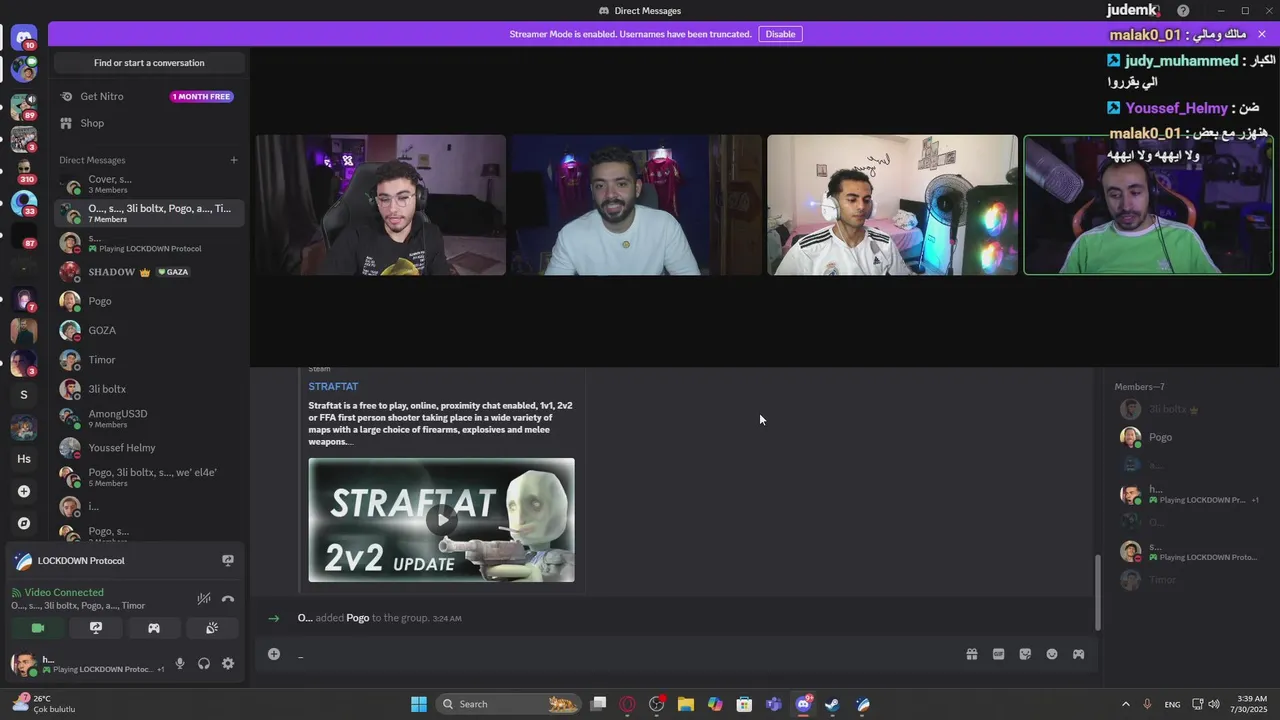Open the weather widget showing 26°C

(x=45, y=704)
